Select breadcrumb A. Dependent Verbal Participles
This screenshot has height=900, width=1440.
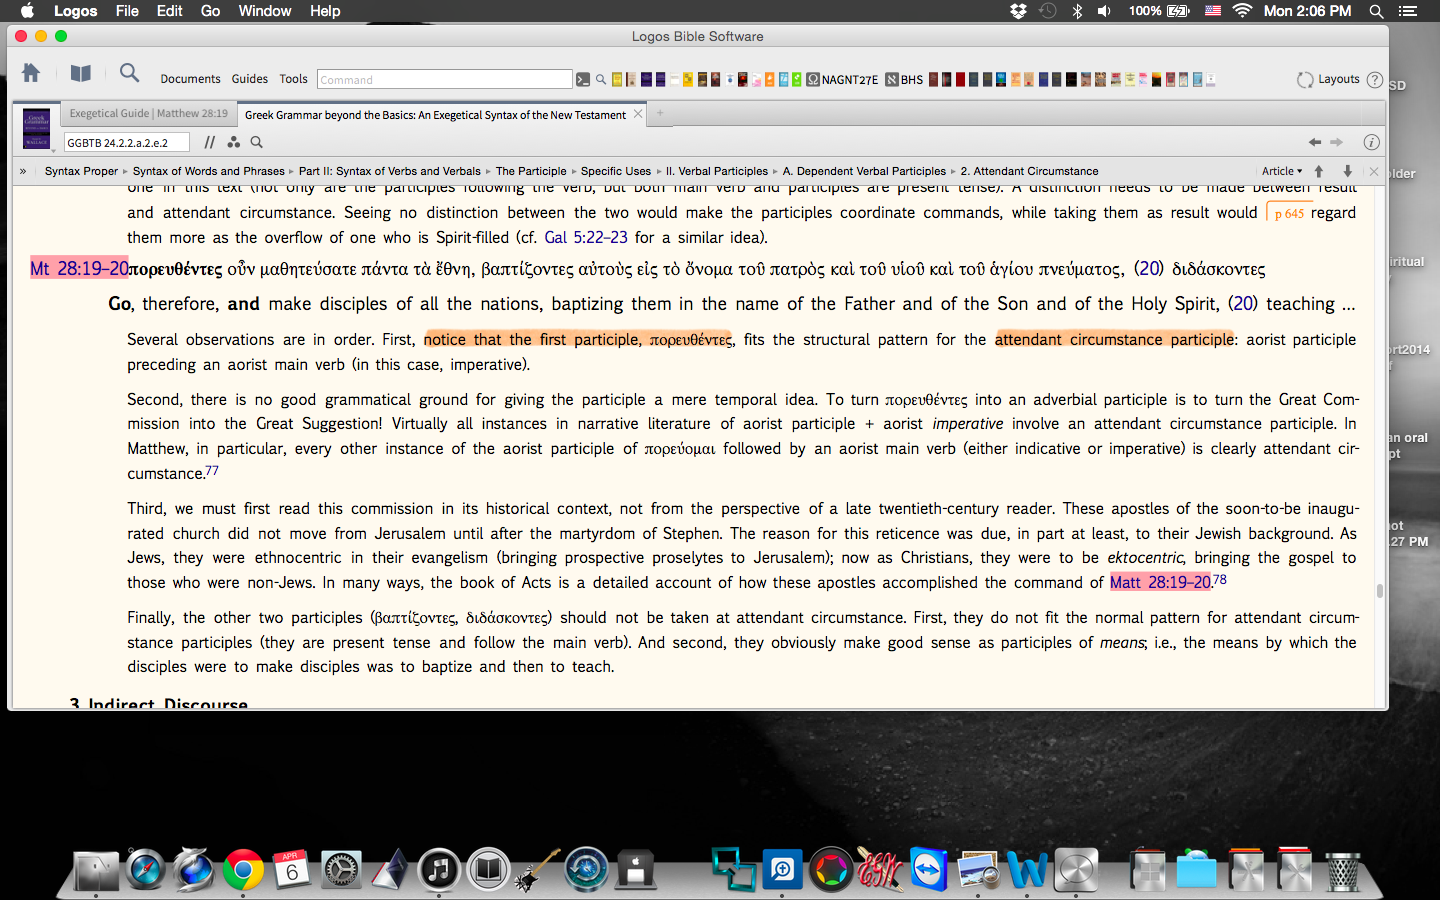click(x=864, y=171)
